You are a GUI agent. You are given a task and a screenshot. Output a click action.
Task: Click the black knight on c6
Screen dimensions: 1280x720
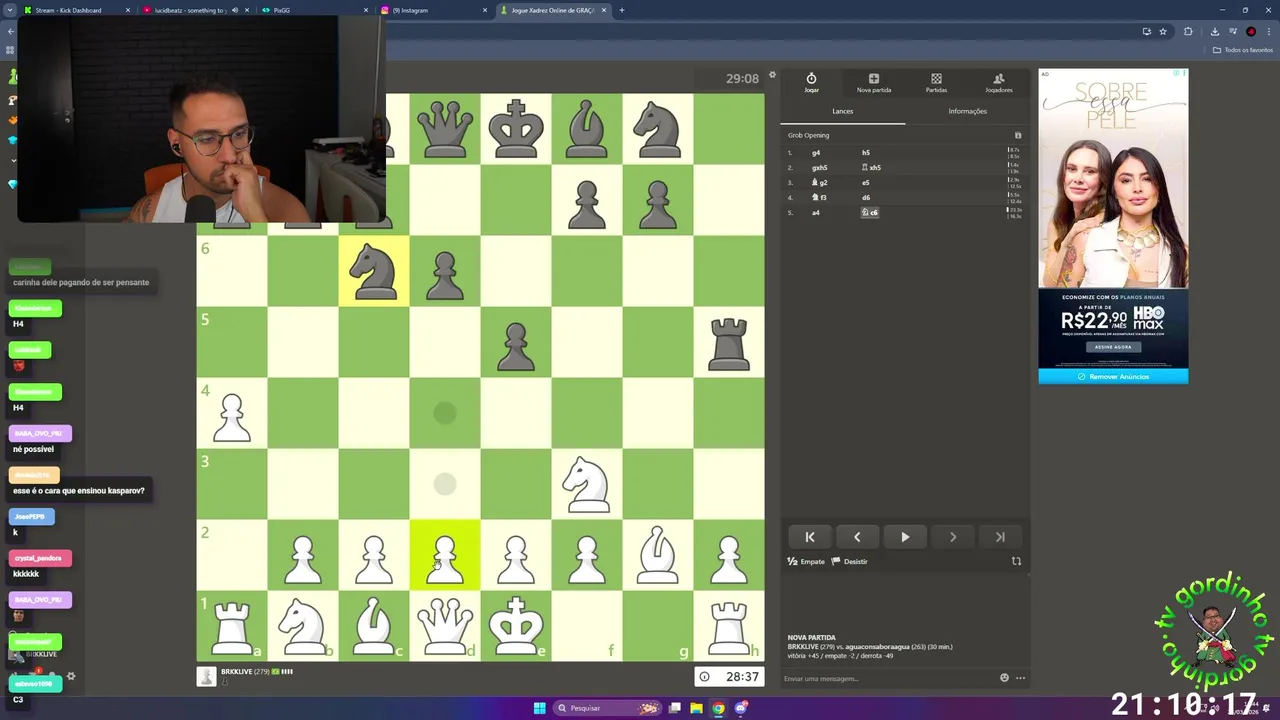point(374,271)
